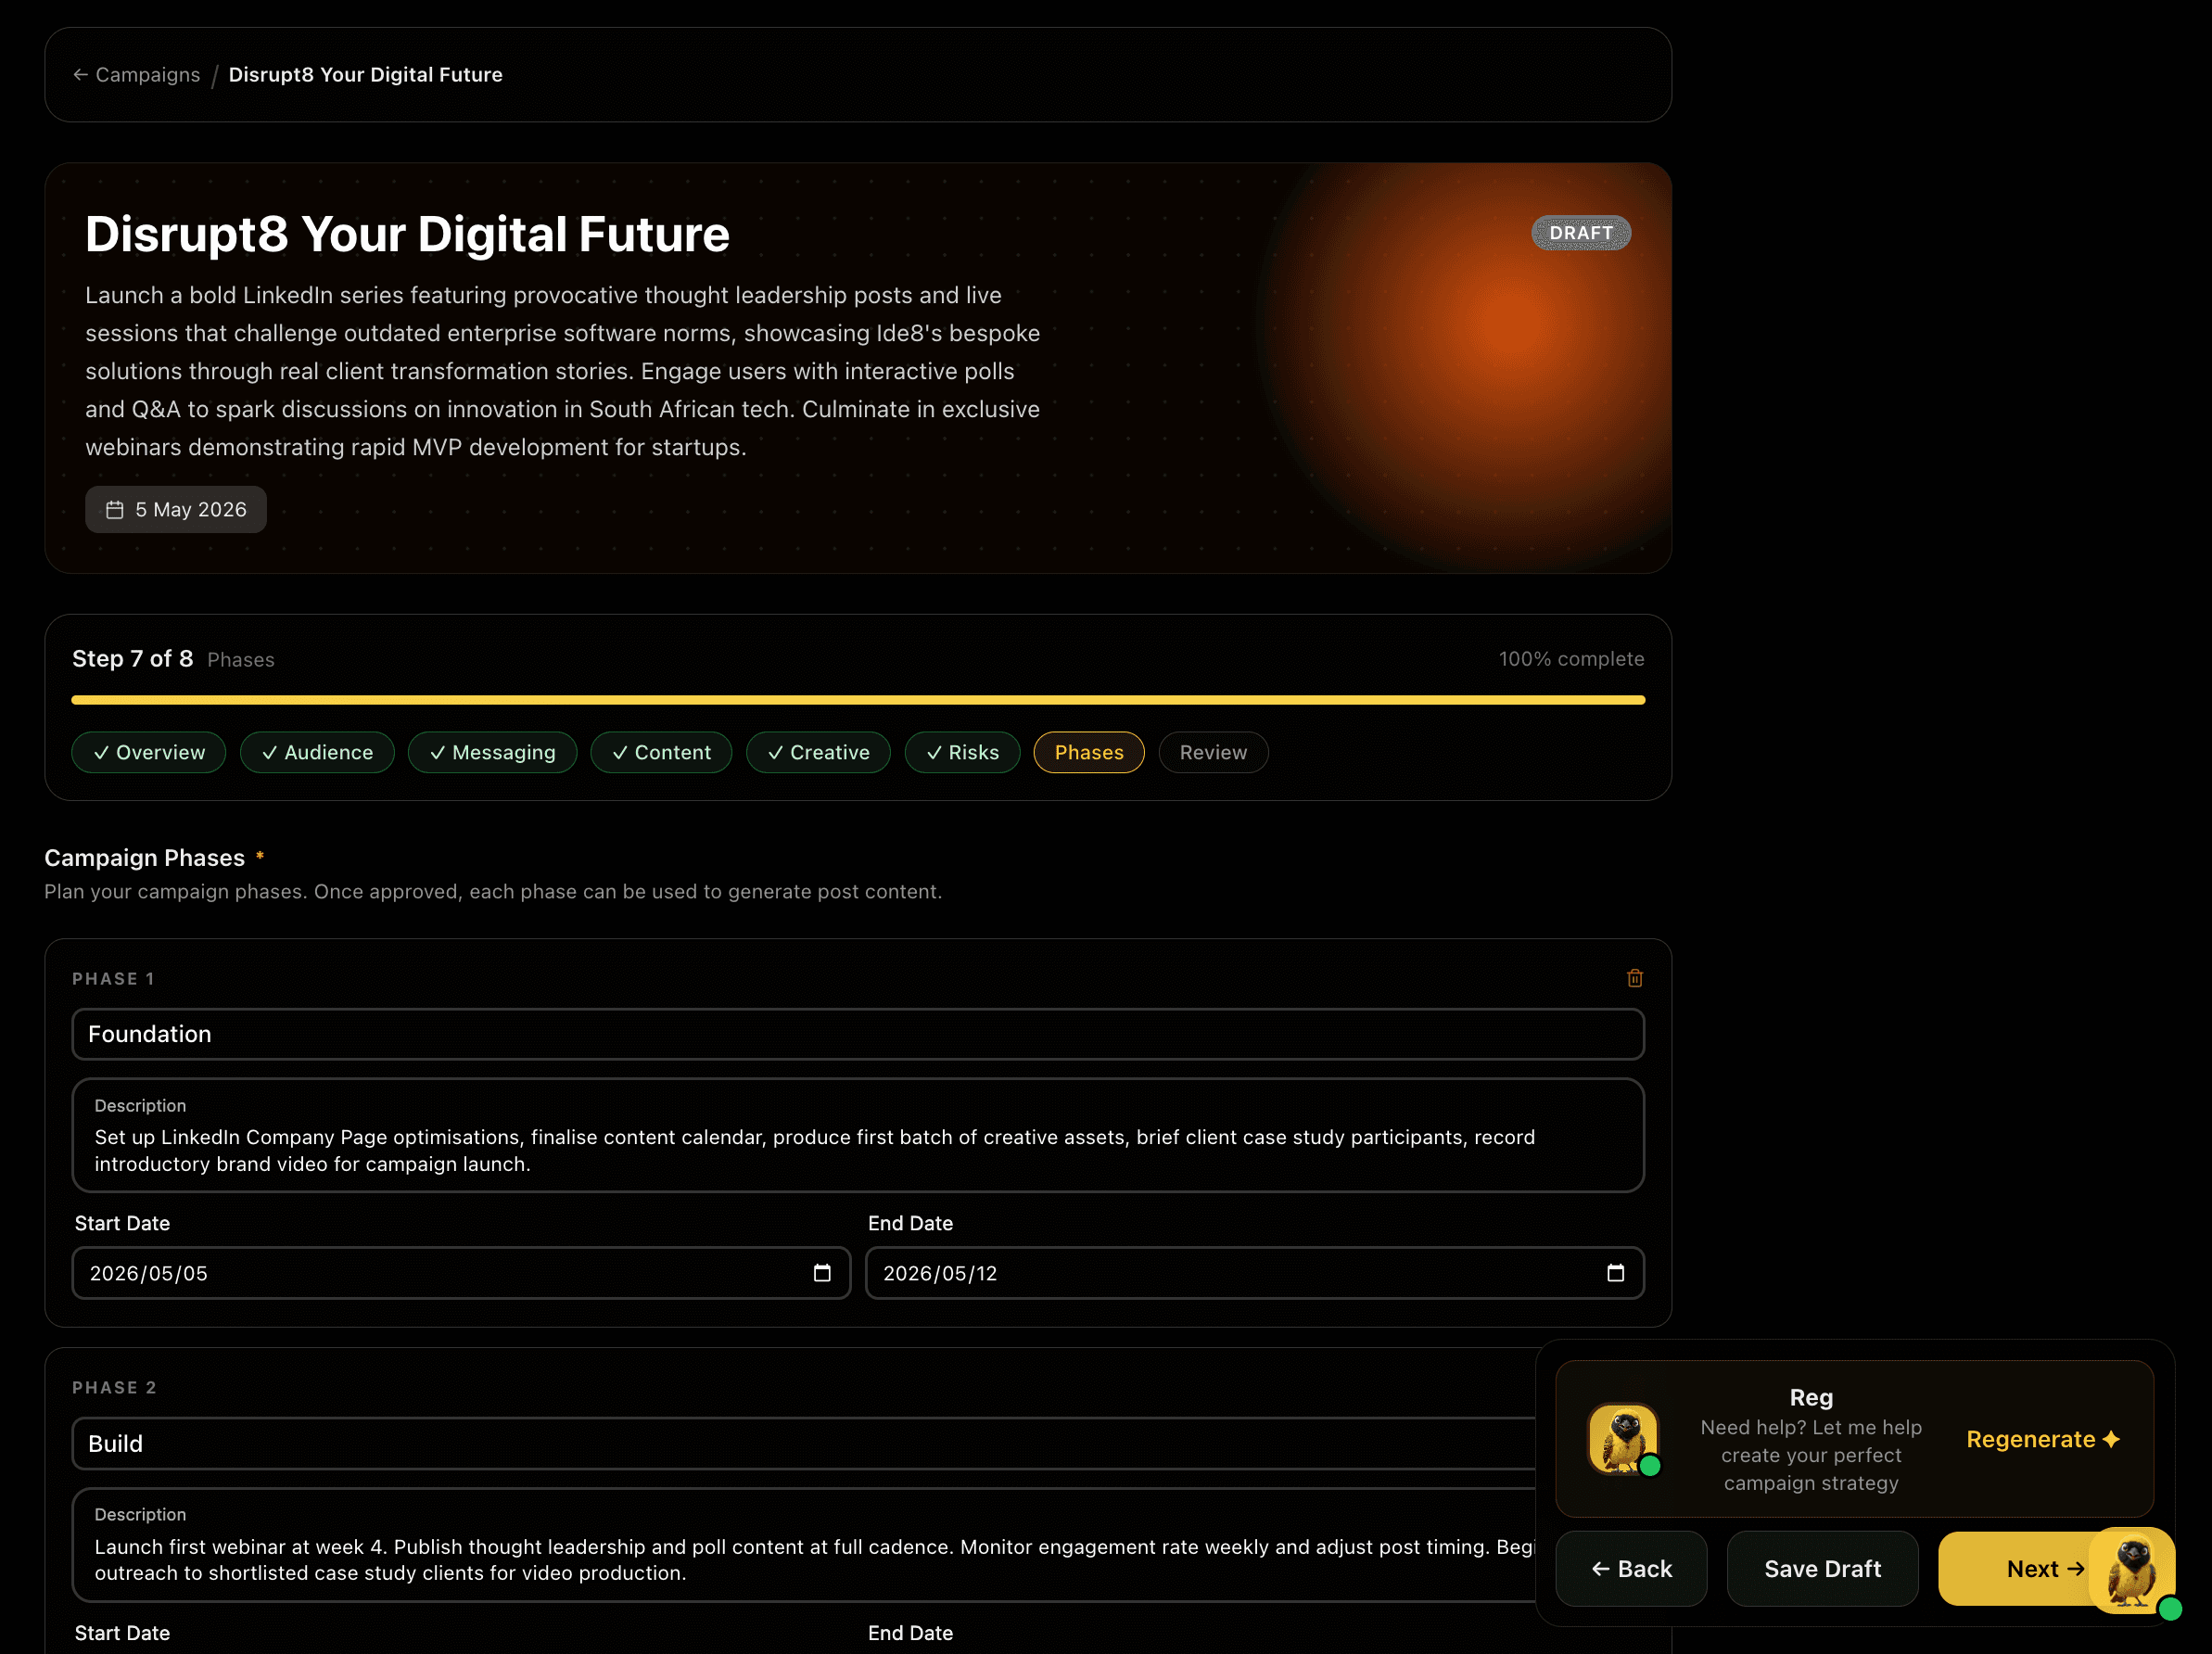Click the Phase 1 Start Date field 2026/05/05
The height and width of the screenshot is (1654, 2212).
[461, 1273]
